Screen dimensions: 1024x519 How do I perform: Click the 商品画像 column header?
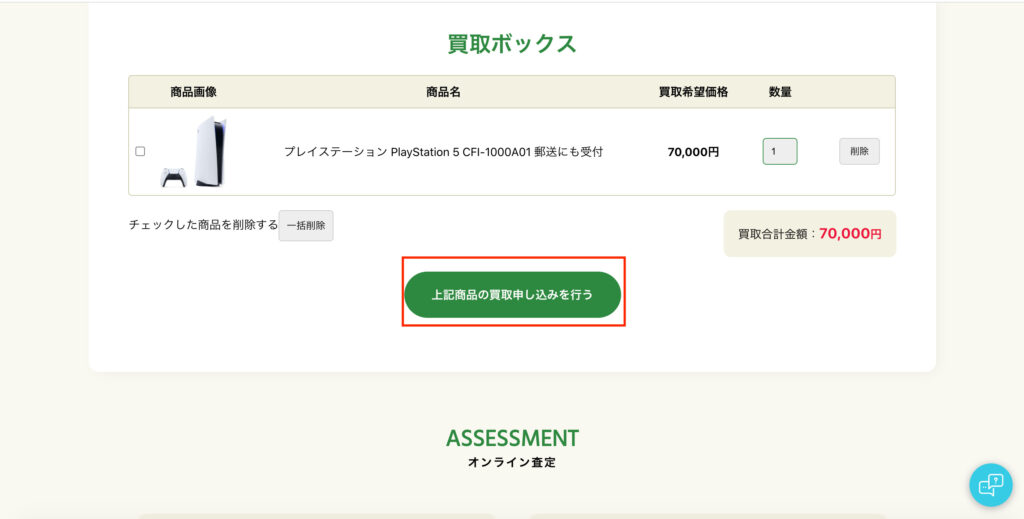[193, 92]
